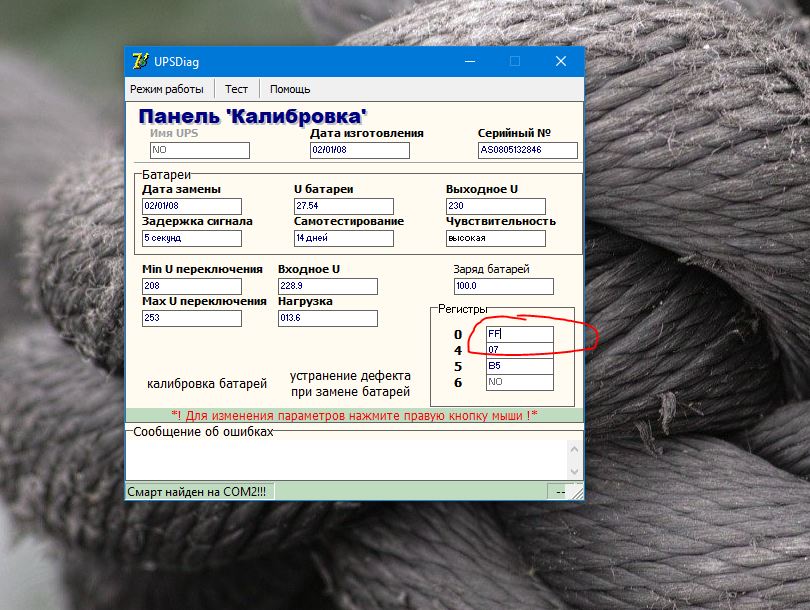Image resolution: width=810 pixels, height=610 pixels.
Task: Select the Чувствительность field высокая
Action: pyautogui.click(x=495, y=238)
